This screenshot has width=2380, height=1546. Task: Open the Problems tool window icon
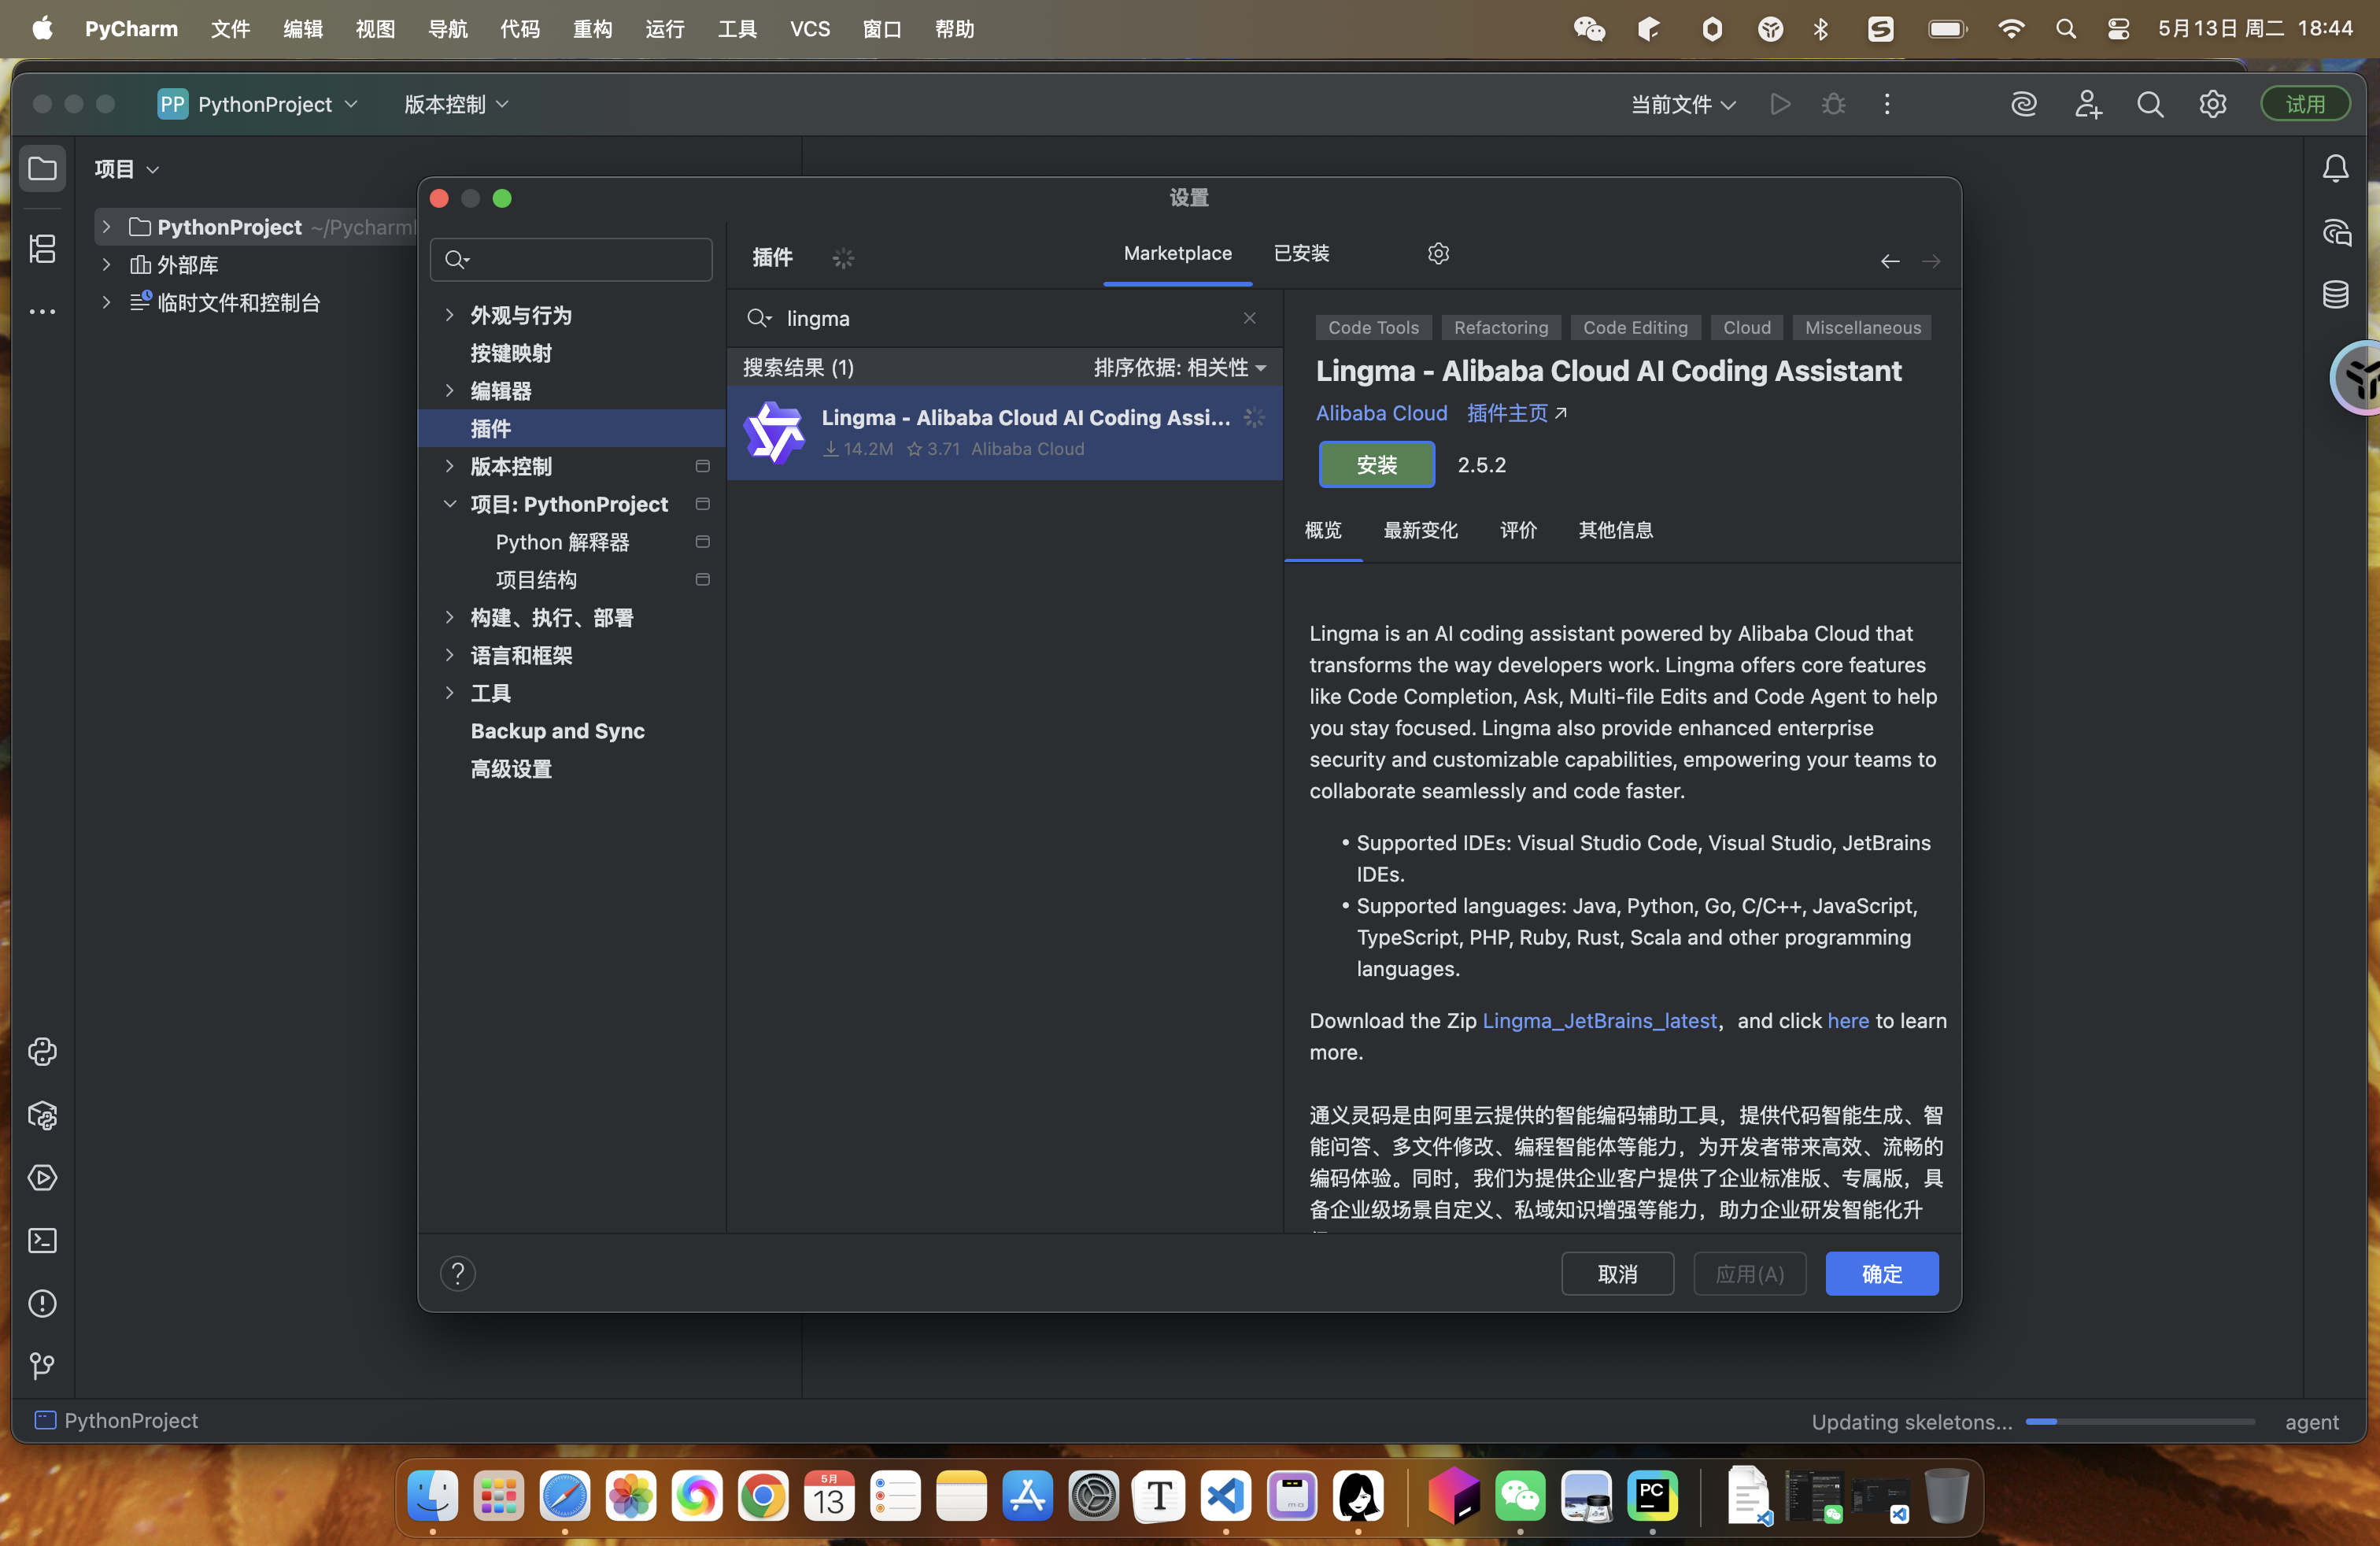pos(42,1304)
